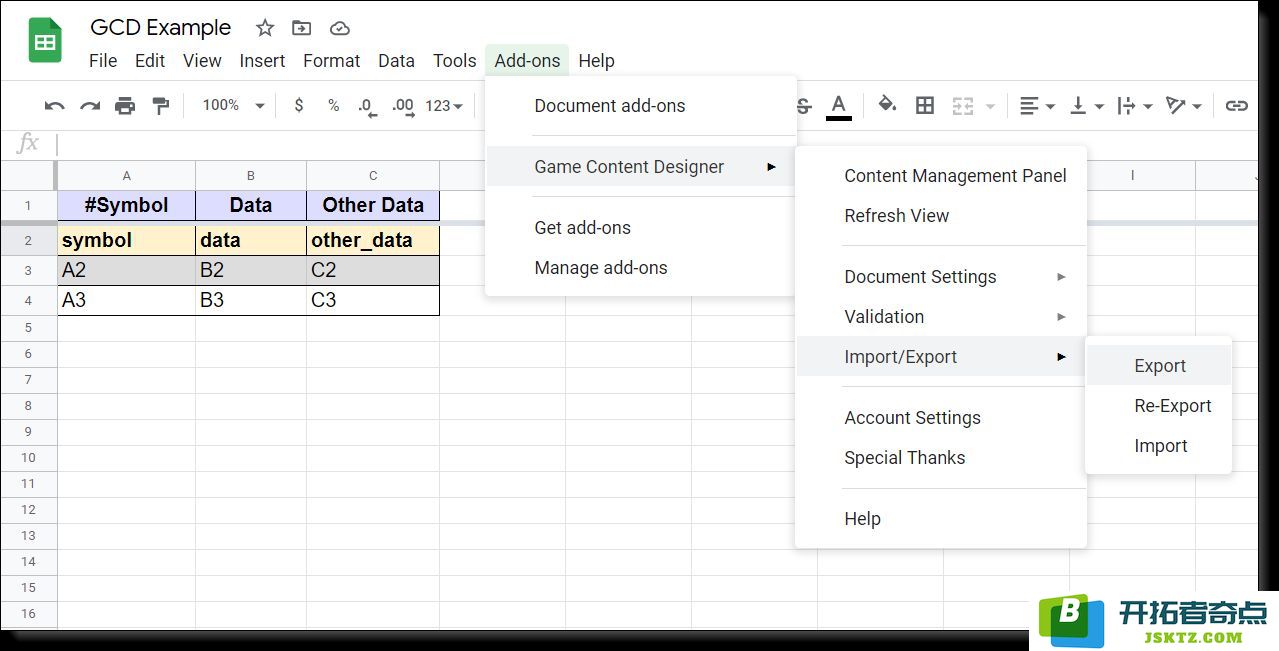Open the Insert menu
The image size is (1279, 651).
[x=263, y=60]
